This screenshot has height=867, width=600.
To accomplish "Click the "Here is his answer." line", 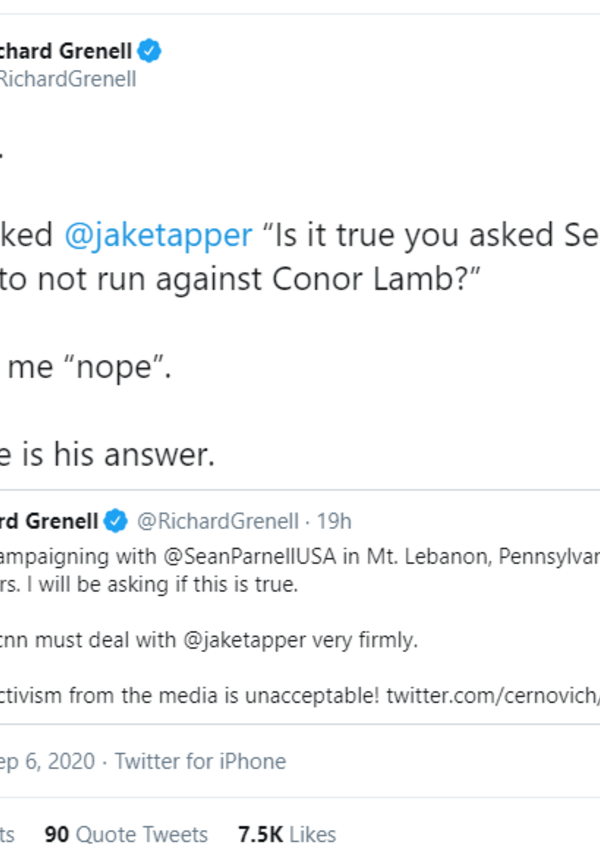I will point(110,456).
